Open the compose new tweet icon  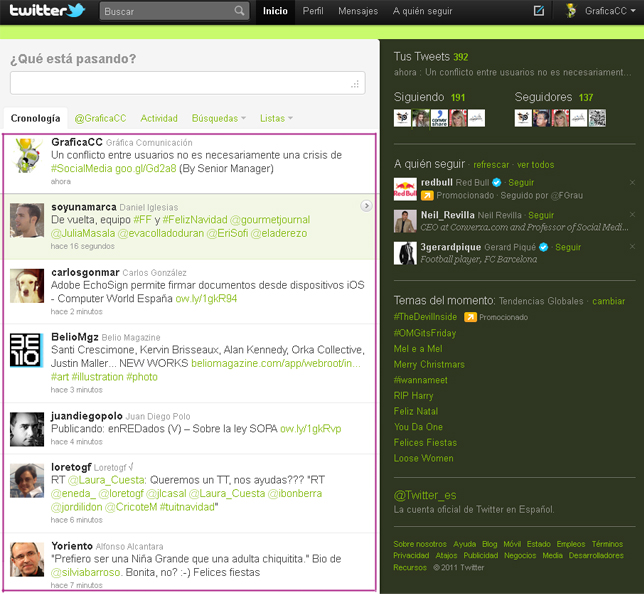coord(538,11)
